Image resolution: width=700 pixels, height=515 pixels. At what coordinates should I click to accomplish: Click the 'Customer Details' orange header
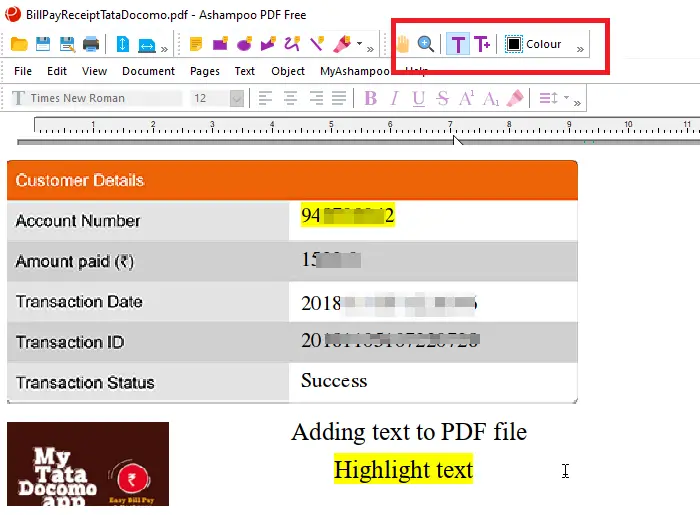[x=292, y=180]
